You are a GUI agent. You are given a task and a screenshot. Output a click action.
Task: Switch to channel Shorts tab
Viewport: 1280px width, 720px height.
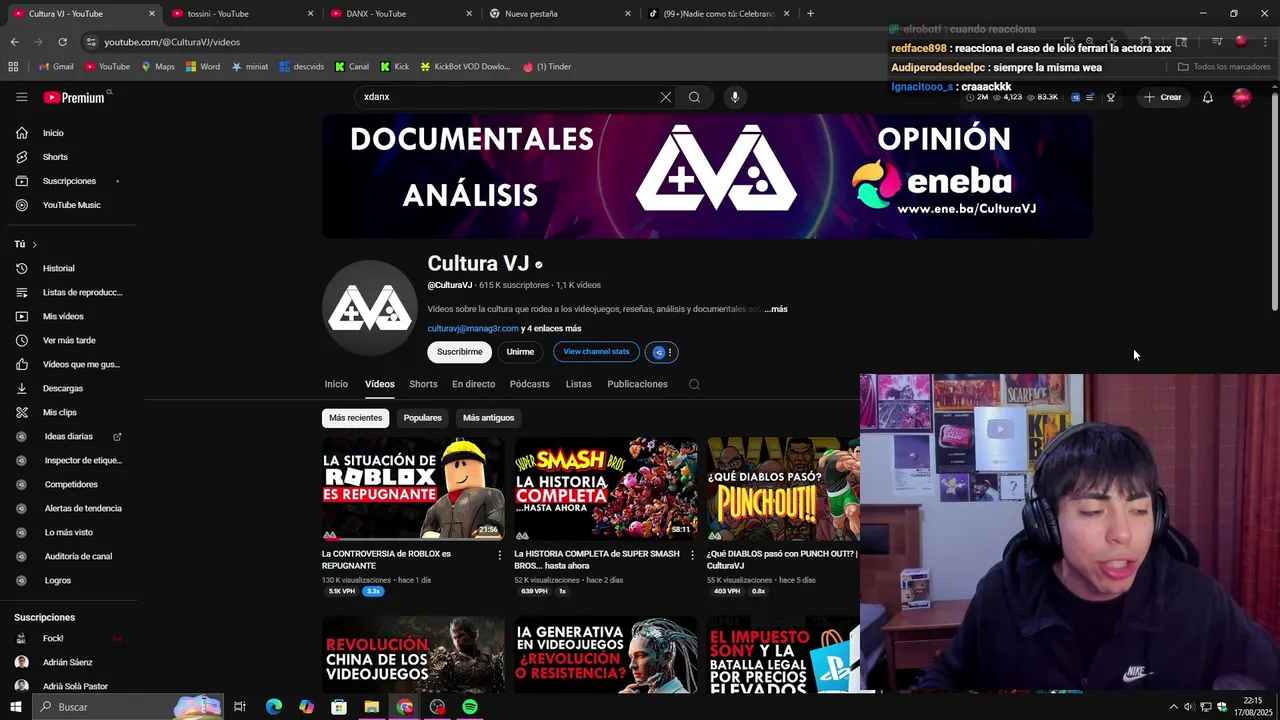point(423,384)
